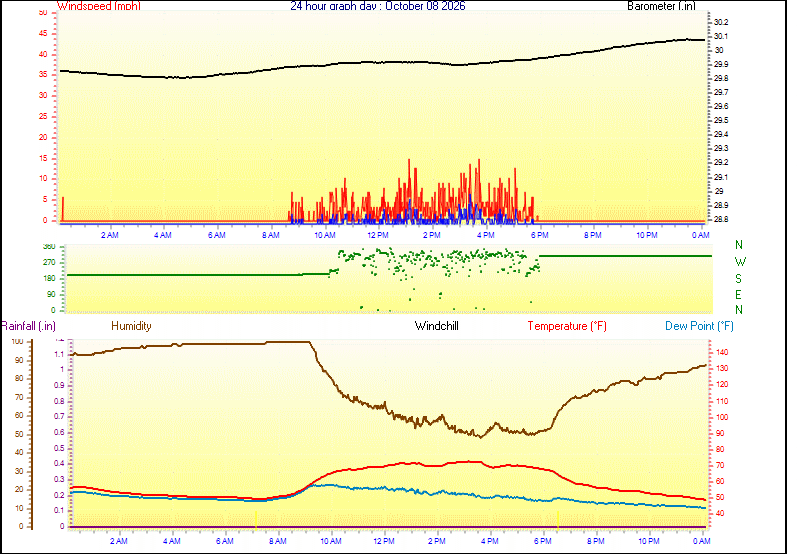Viewport: 798px width, 554px height.
Task: Click the 6 AM label under the temperature chart
Action: 224,541
